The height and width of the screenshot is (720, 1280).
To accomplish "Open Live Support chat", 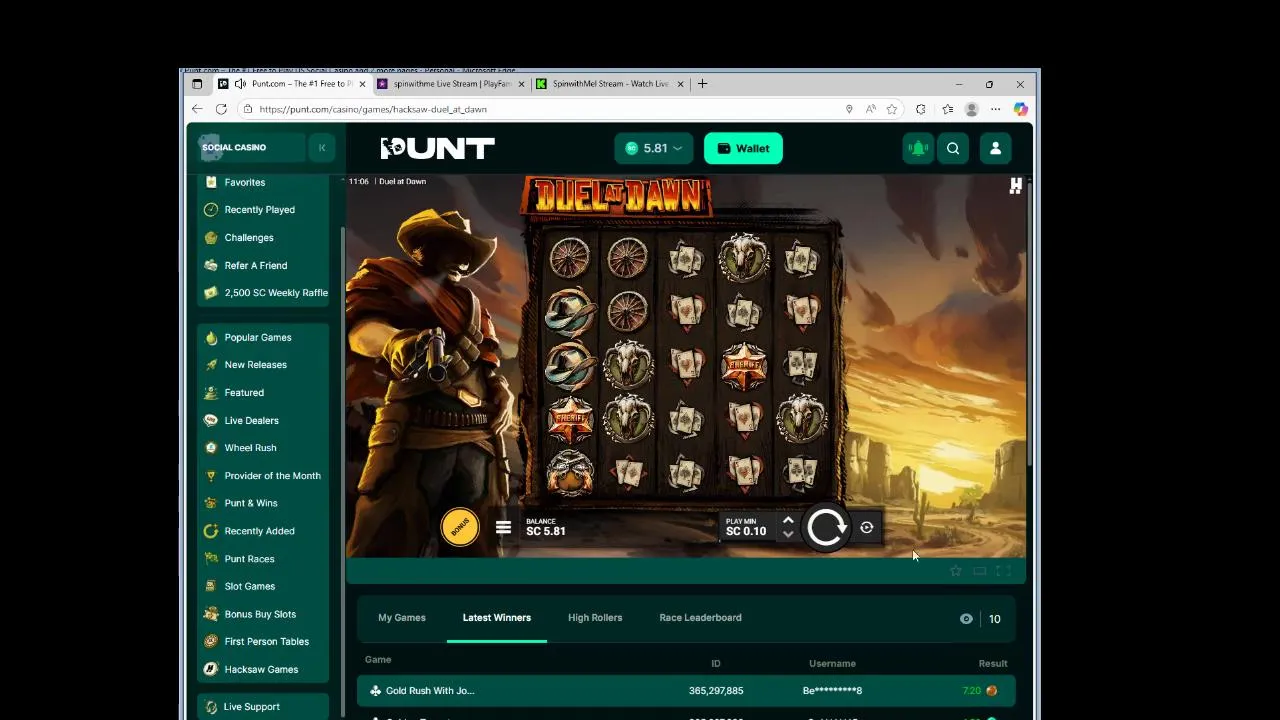I will point(251,707).
